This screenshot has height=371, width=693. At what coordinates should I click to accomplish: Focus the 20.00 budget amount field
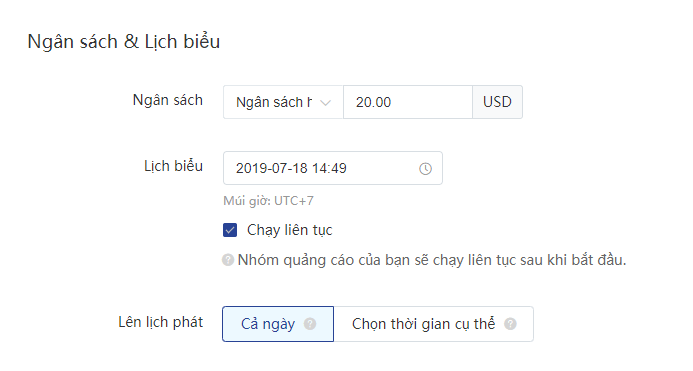[408, 102]
